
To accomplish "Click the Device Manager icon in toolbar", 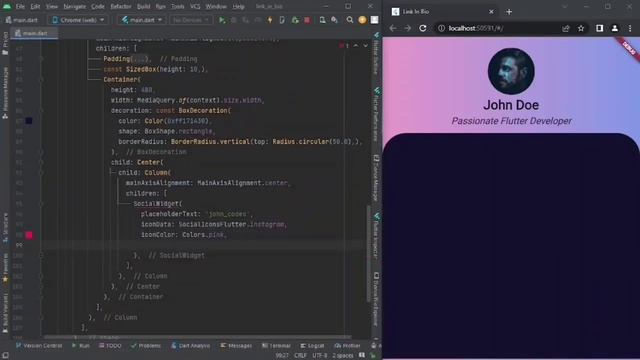I will click(322, 20).
